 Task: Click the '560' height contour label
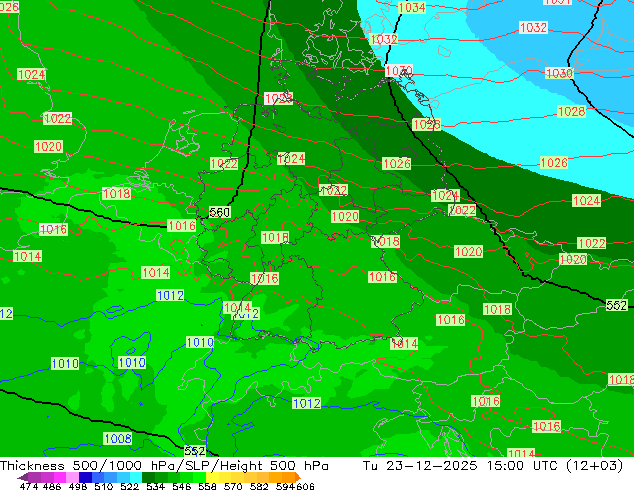click(220, 212)
